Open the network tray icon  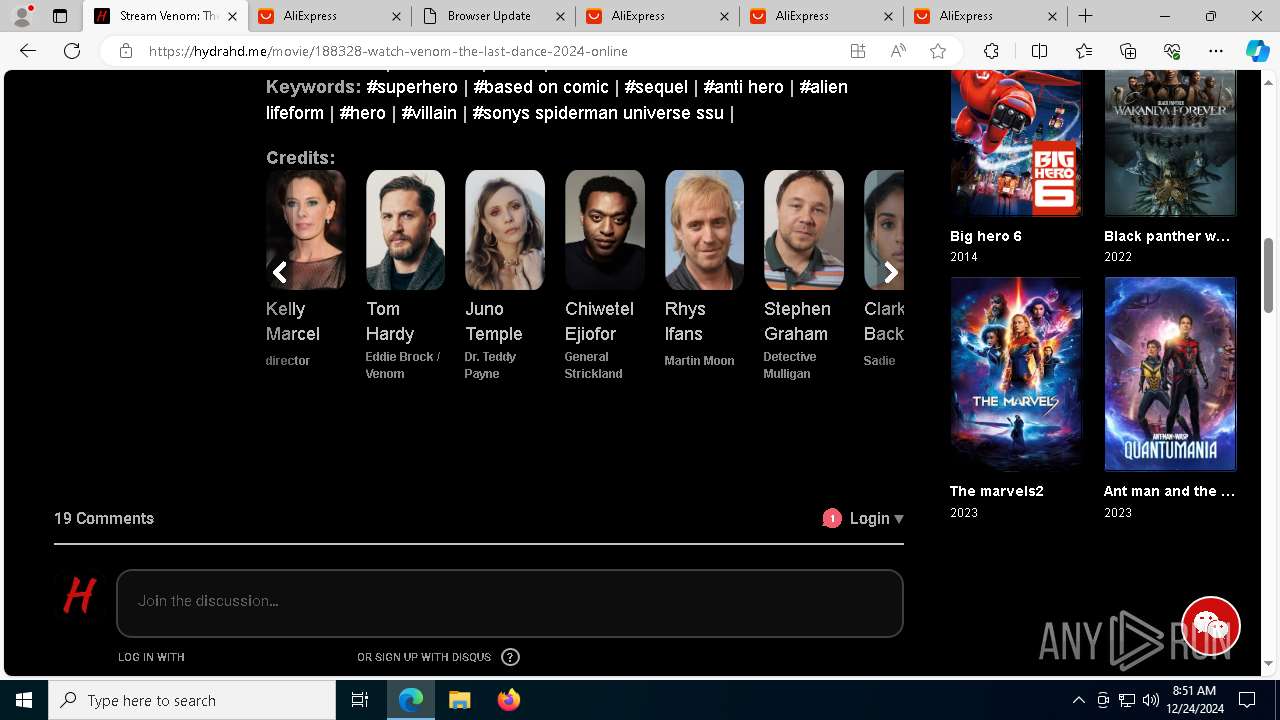(1127, 700)
